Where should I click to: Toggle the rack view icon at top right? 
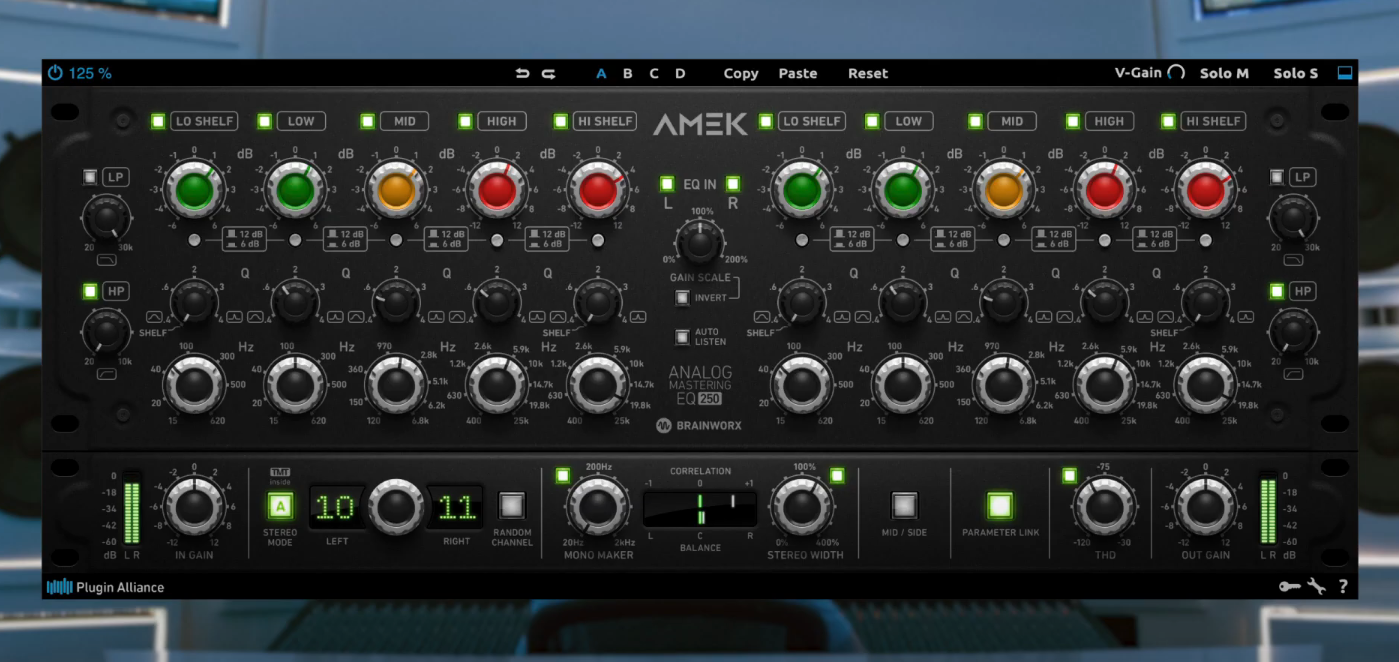(x=1344, y=73)
